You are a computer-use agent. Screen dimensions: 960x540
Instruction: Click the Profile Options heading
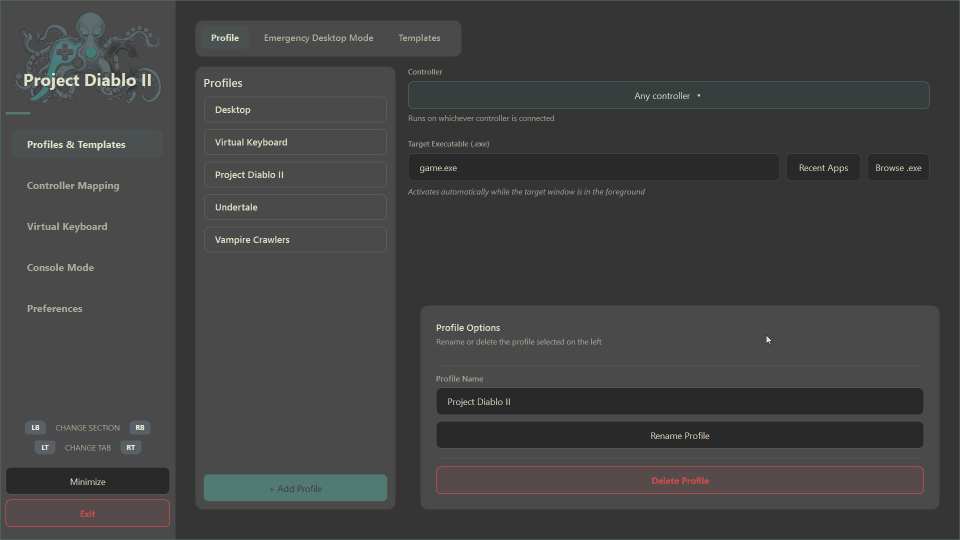pos(468,328)
